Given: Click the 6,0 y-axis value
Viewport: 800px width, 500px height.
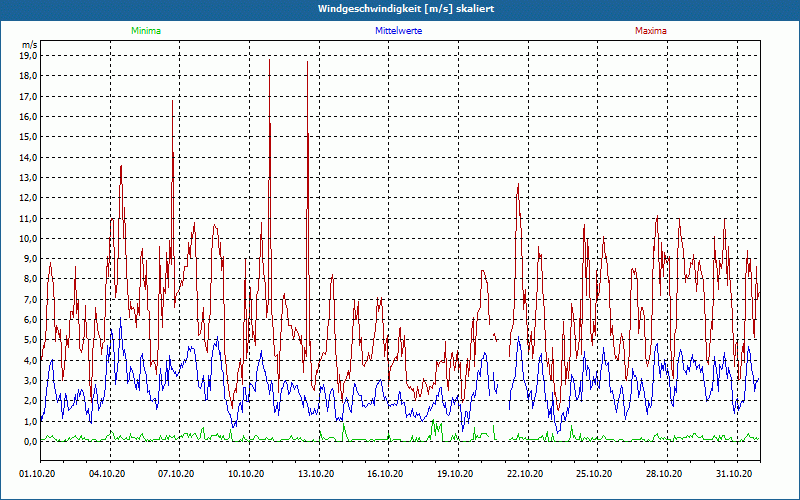Looking at the screenshot, I should [x=31, y=320].
